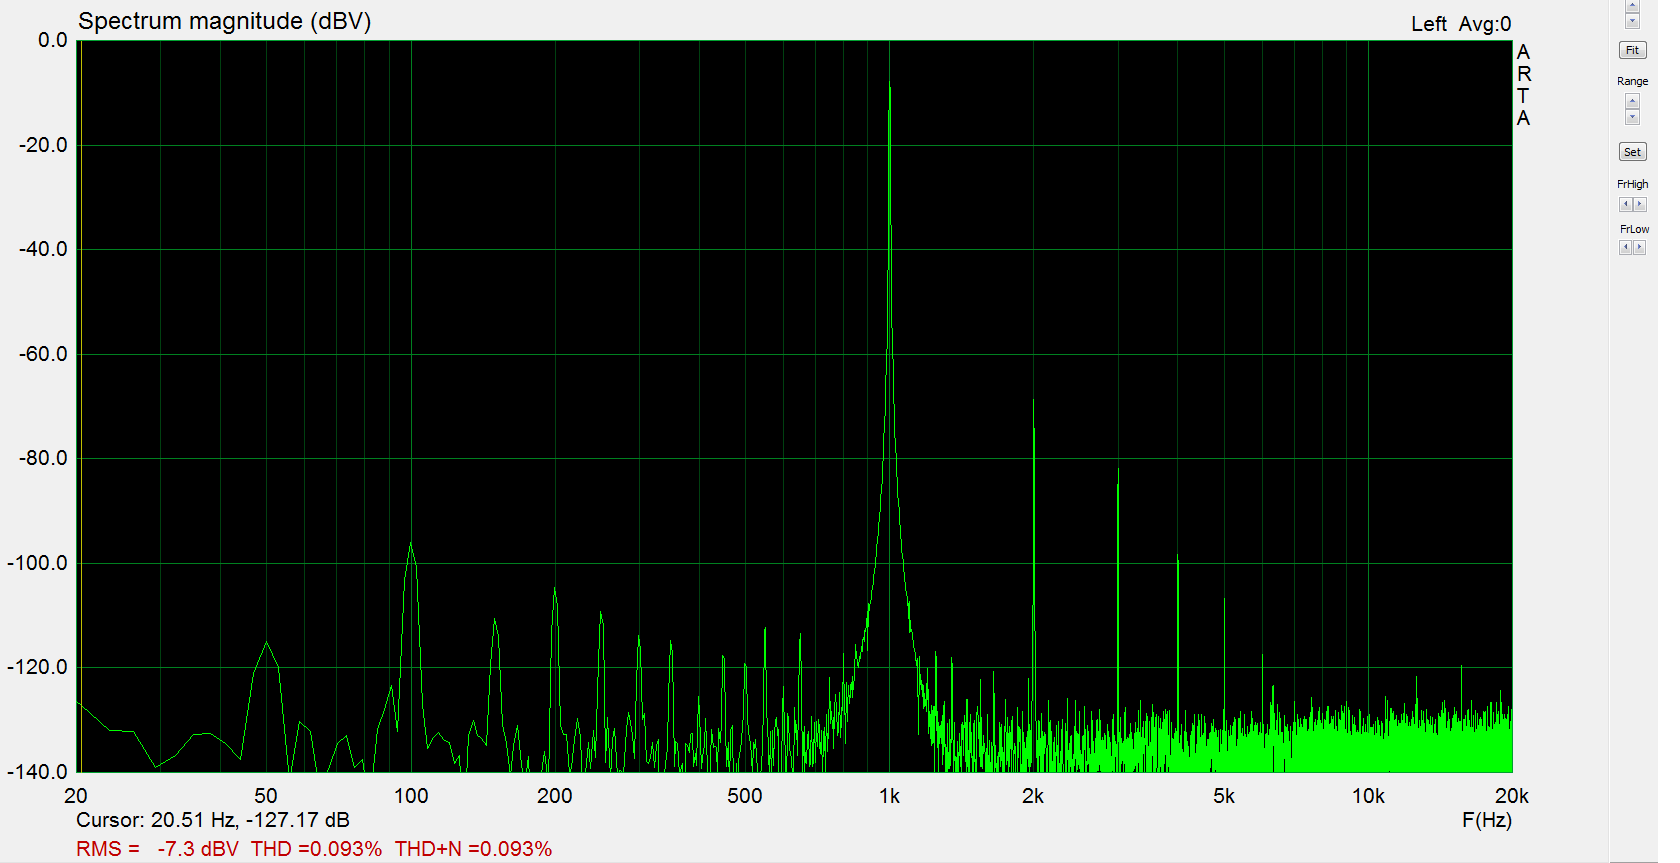Click the 'FrHigh' label
This screenshot has height=863, width=1680.
point(1632,184)
